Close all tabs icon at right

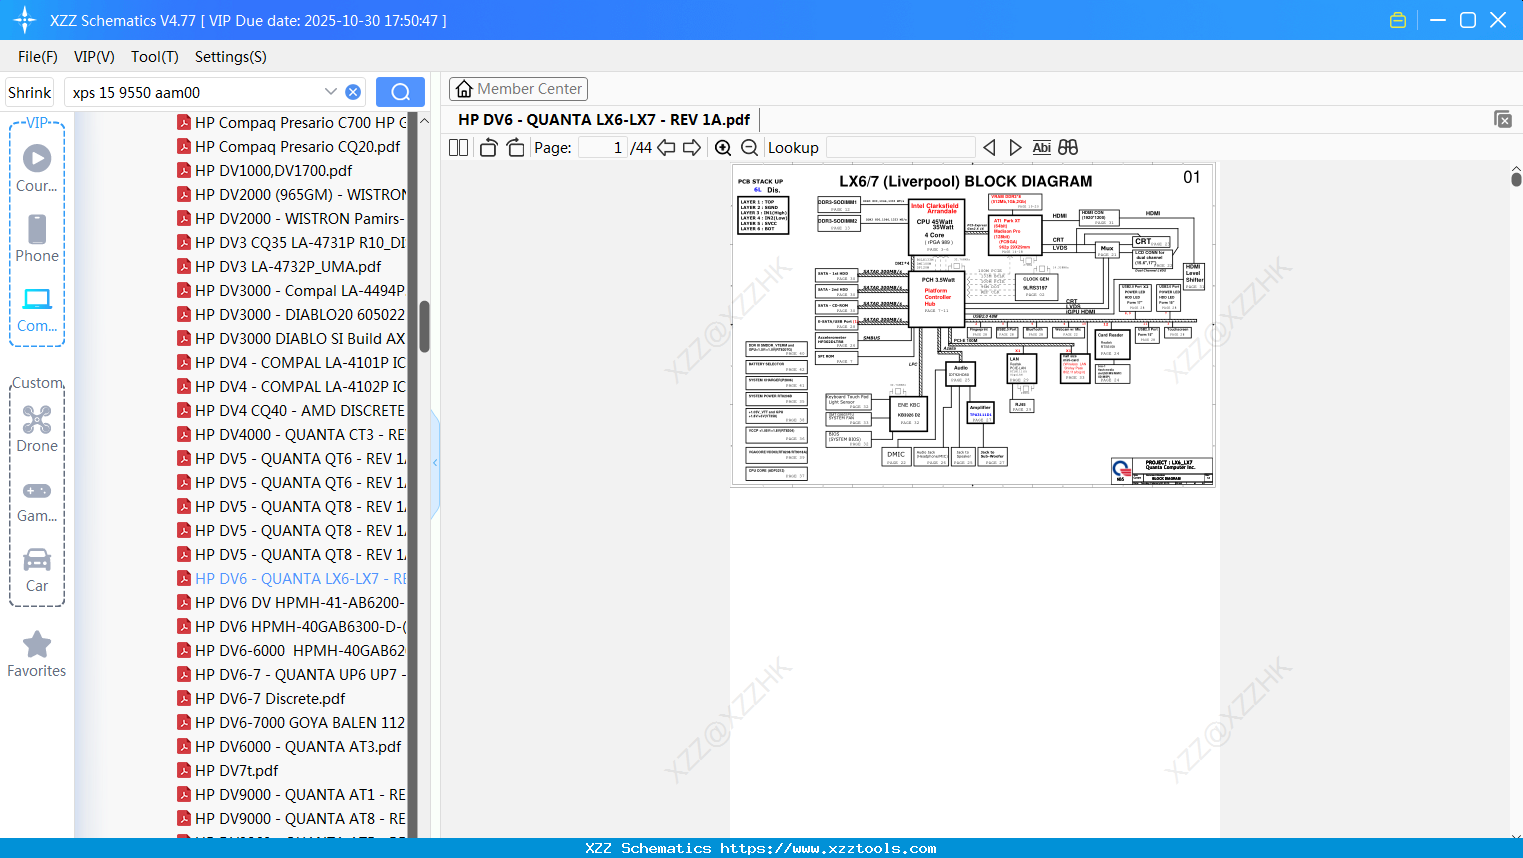1503,119
